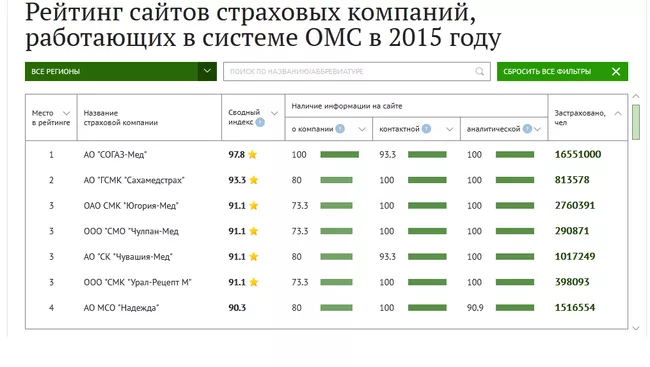Select company ООО "СМО "Чулпан-Мед"
The width and height of the screenshot is (650, 367).
point(131,231)
